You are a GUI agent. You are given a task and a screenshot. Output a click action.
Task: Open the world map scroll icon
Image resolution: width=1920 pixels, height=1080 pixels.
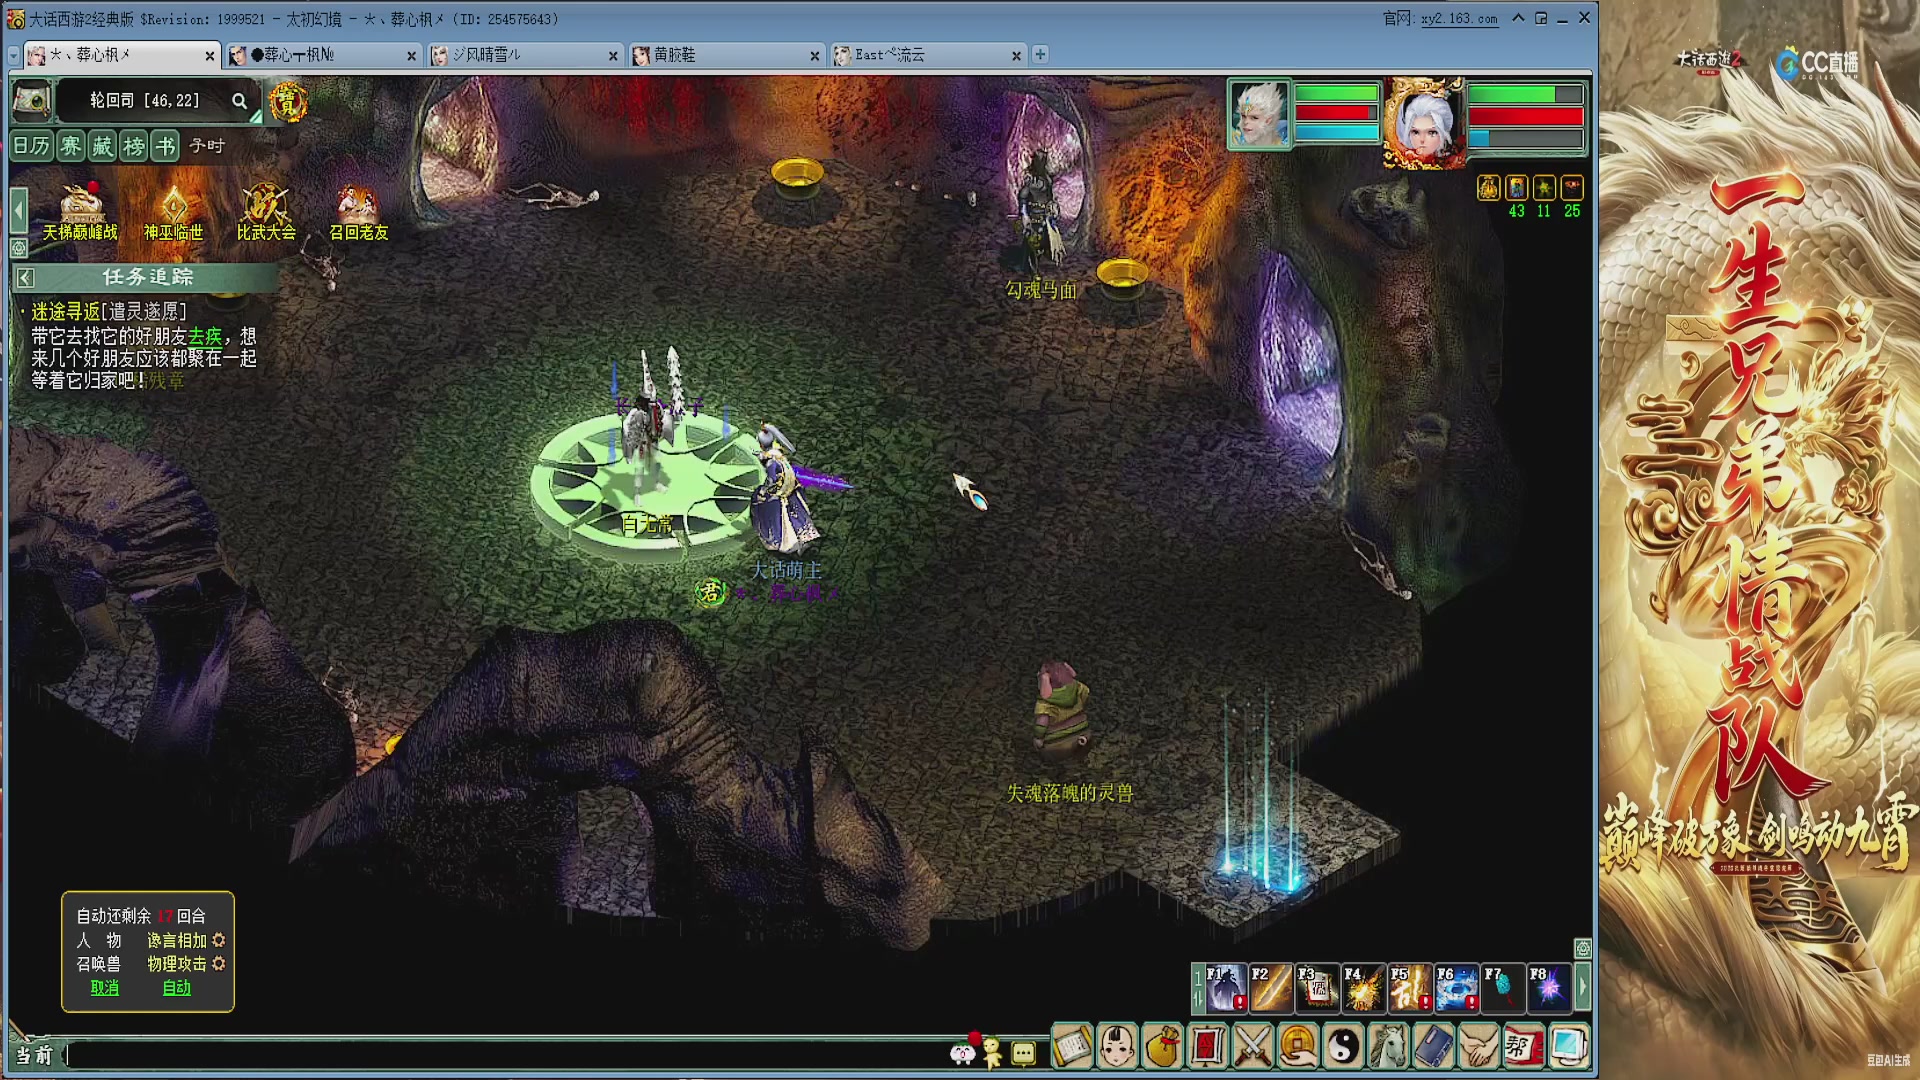32,101
